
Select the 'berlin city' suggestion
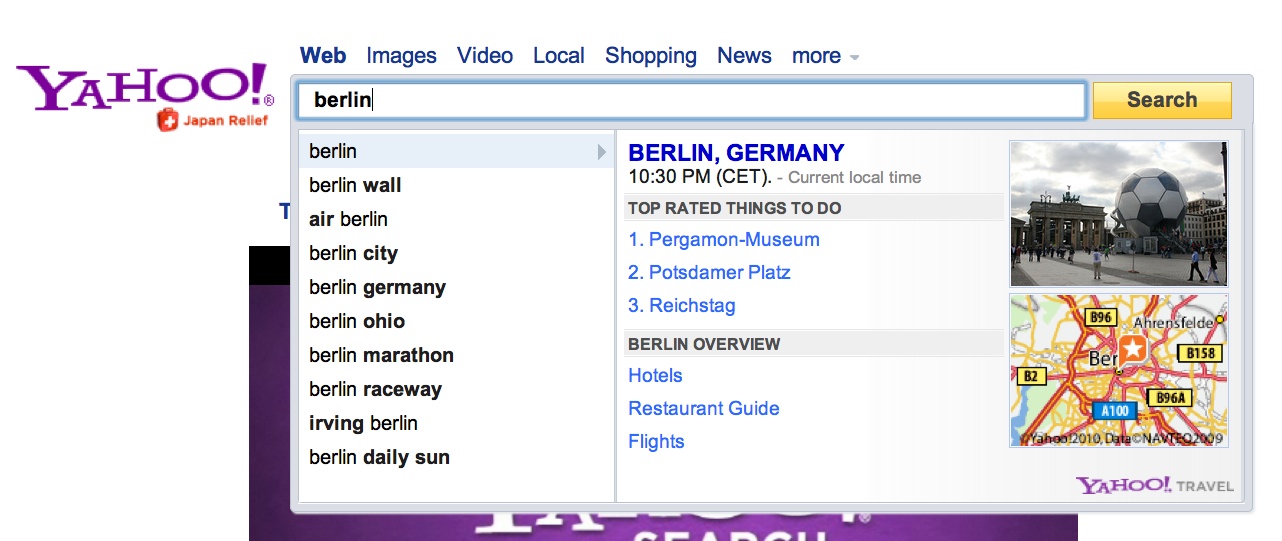[x=457, y=254]
